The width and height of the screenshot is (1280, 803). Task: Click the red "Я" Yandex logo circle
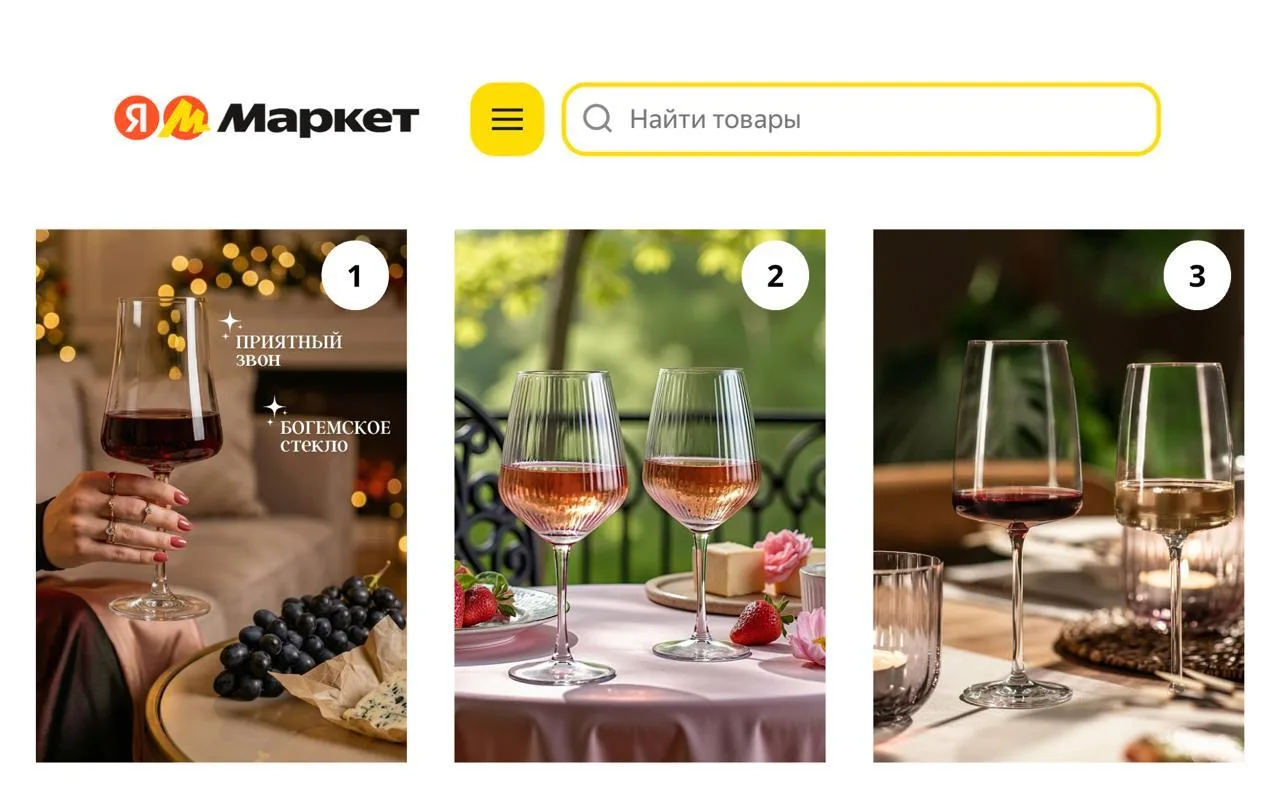136,118
